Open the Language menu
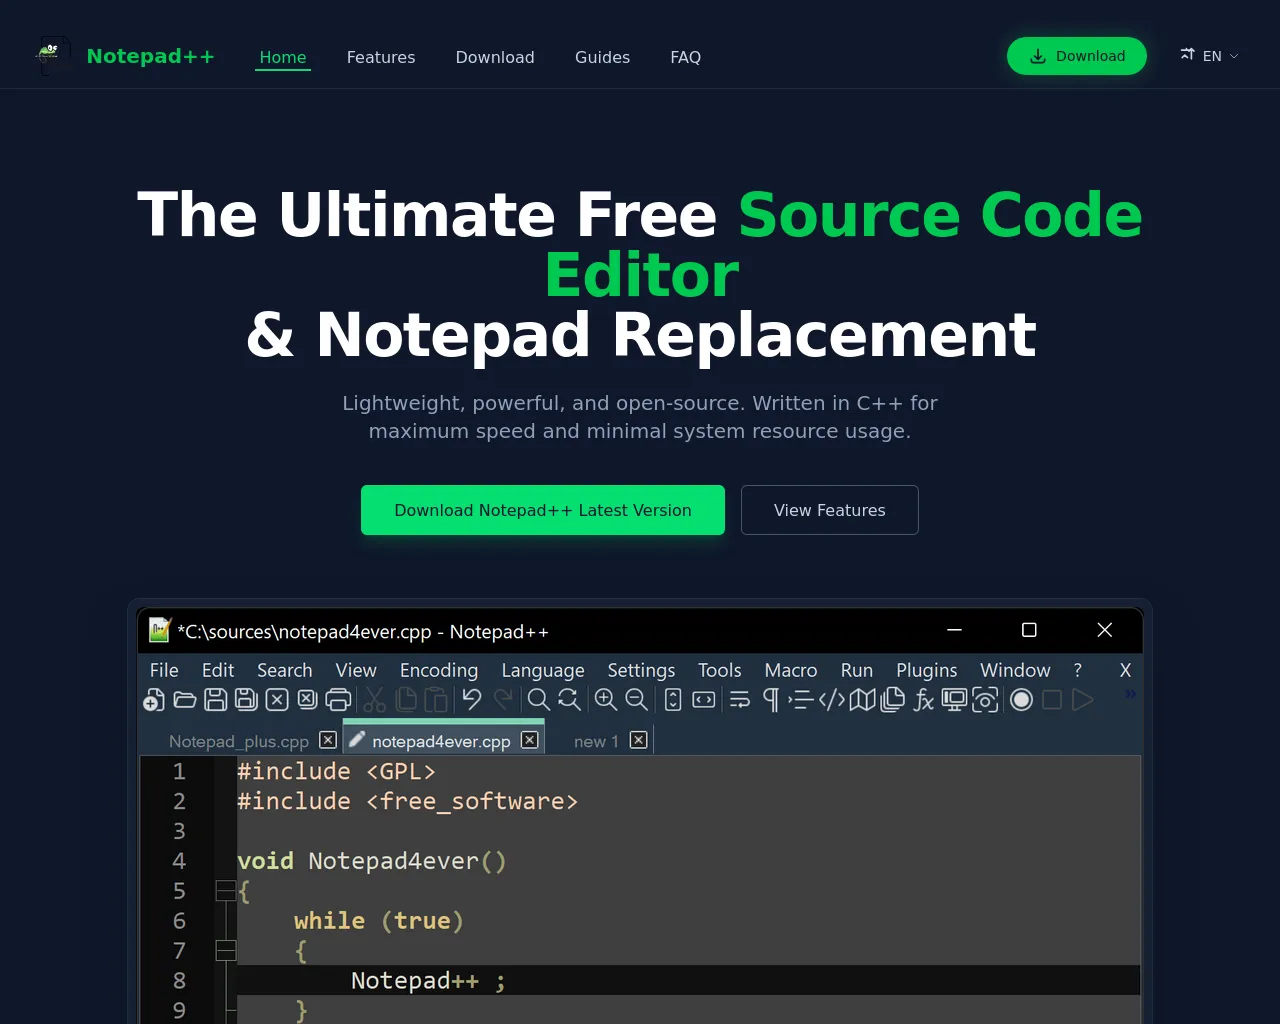Viewport: 1280px width, 1024px height. [543, 670]
